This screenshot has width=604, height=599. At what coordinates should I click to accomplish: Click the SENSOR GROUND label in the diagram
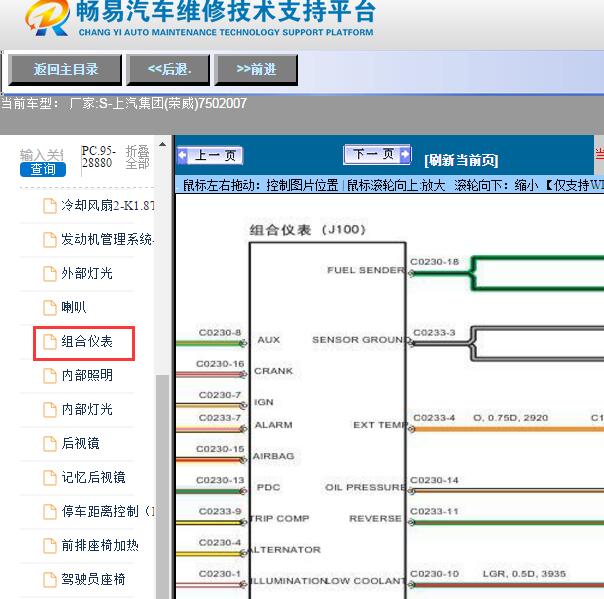tap(361, 340)
